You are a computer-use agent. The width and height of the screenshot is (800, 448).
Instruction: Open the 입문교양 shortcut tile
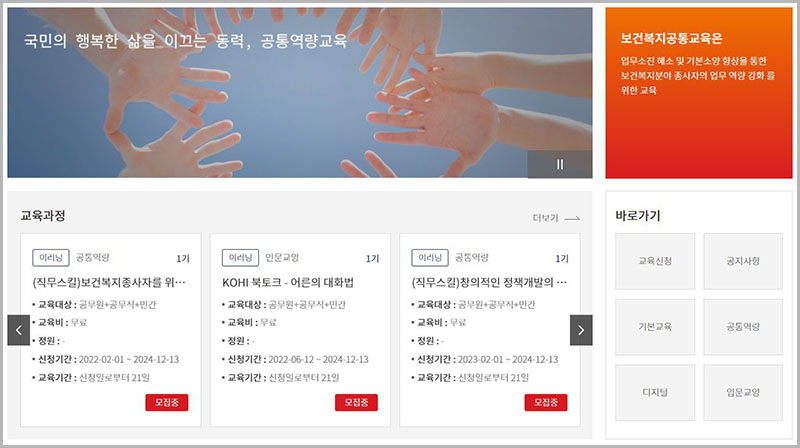click(742, 392)
